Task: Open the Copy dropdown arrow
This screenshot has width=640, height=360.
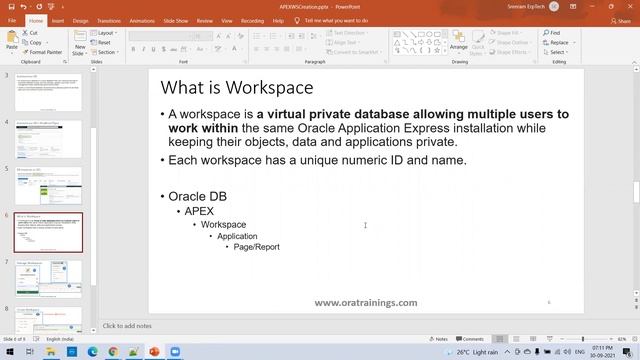Action: click(x=47, y=42)
